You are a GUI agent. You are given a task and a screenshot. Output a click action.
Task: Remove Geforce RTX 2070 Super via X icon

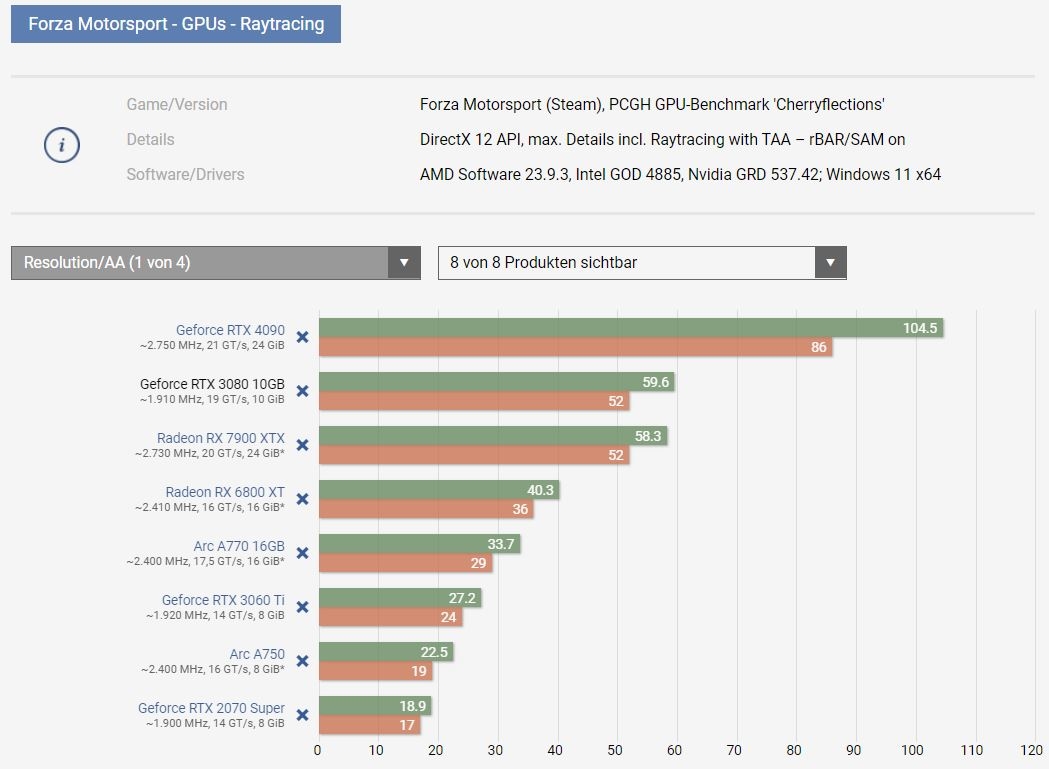coord(302,715)
